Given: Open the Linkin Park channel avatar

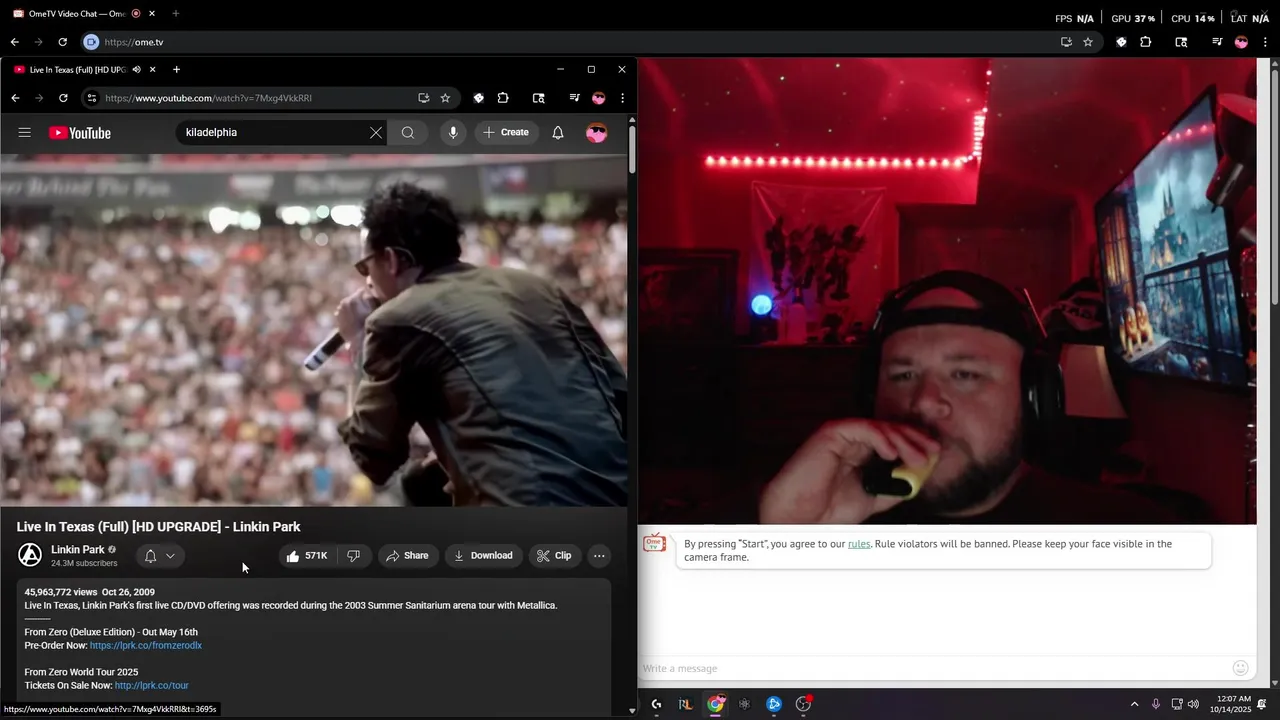Looking at the screenshot, I should 31,555.
